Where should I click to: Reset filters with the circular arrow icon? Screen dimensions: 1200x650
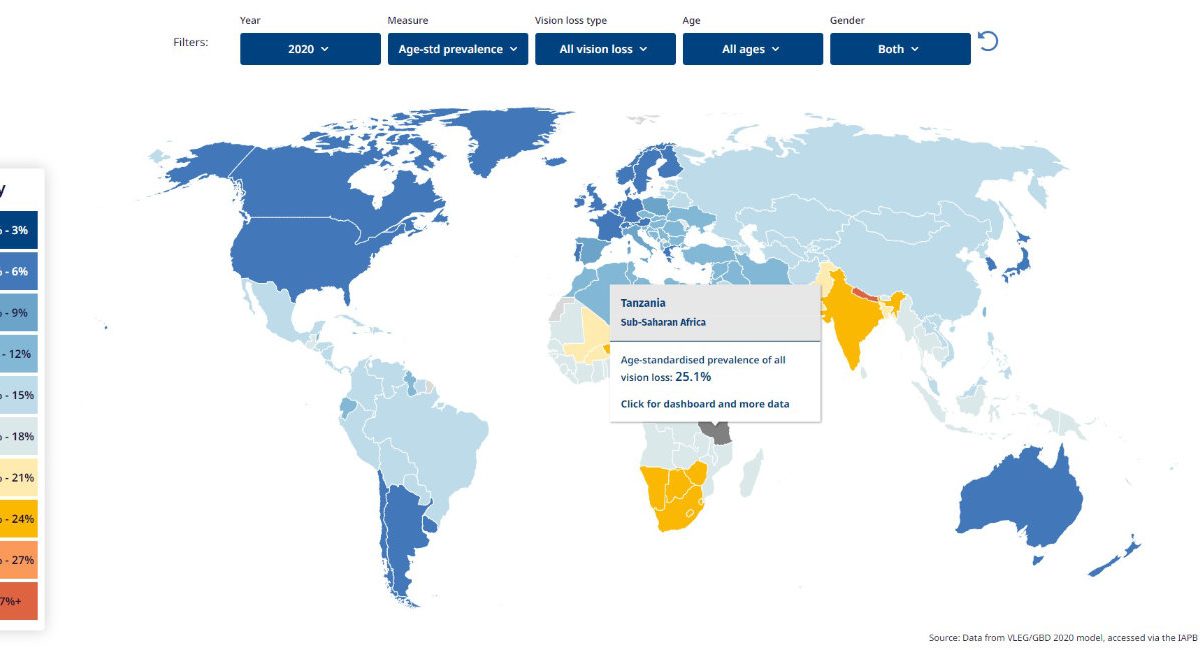click(988, 41)
